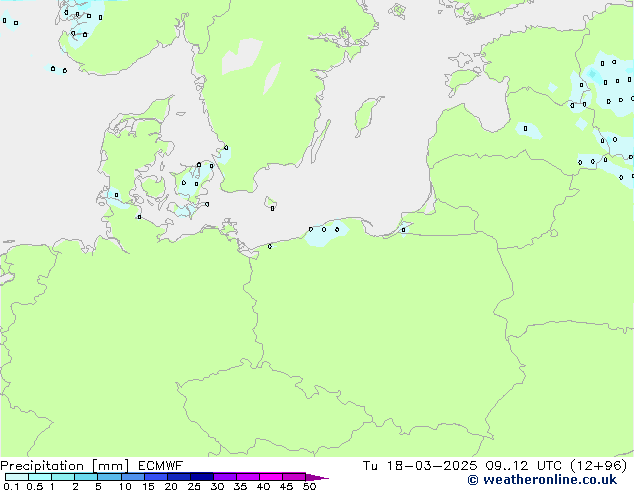This screenshot has width=634, height=490.
Task: Click the legend value '50'
Action: (x=309, y=486)
